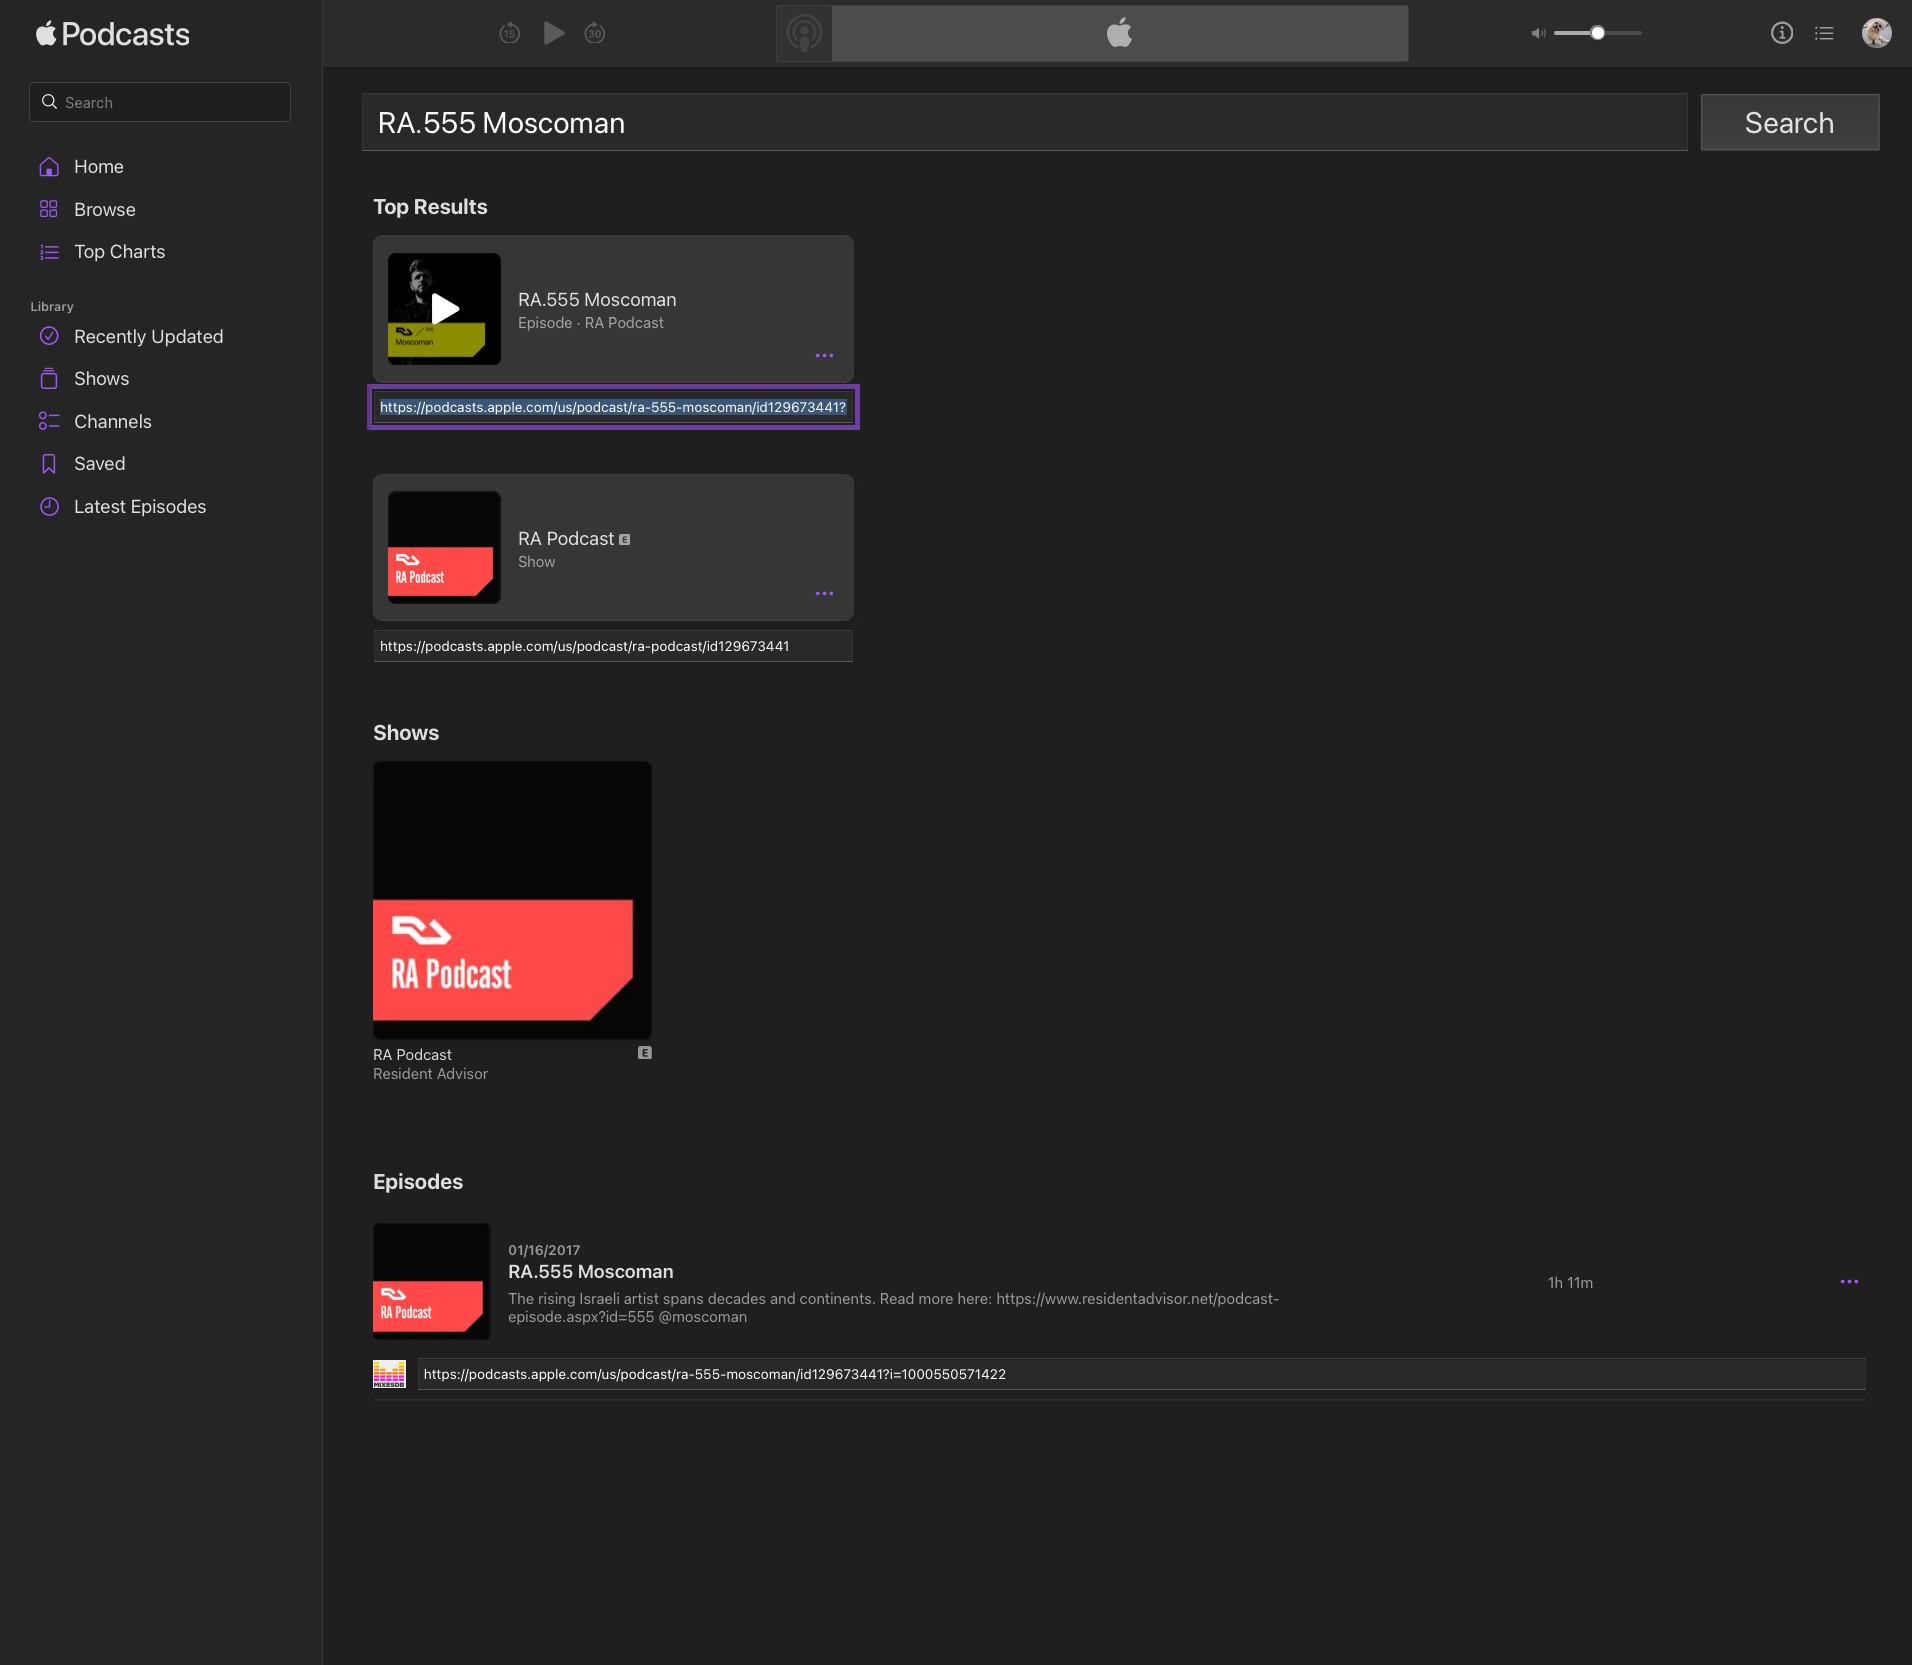Image resolution: width=1912 pixels, height=1665 pixels.
Task: Click the explicit E badge under the Shows cover
Action: click(645, 1053)
